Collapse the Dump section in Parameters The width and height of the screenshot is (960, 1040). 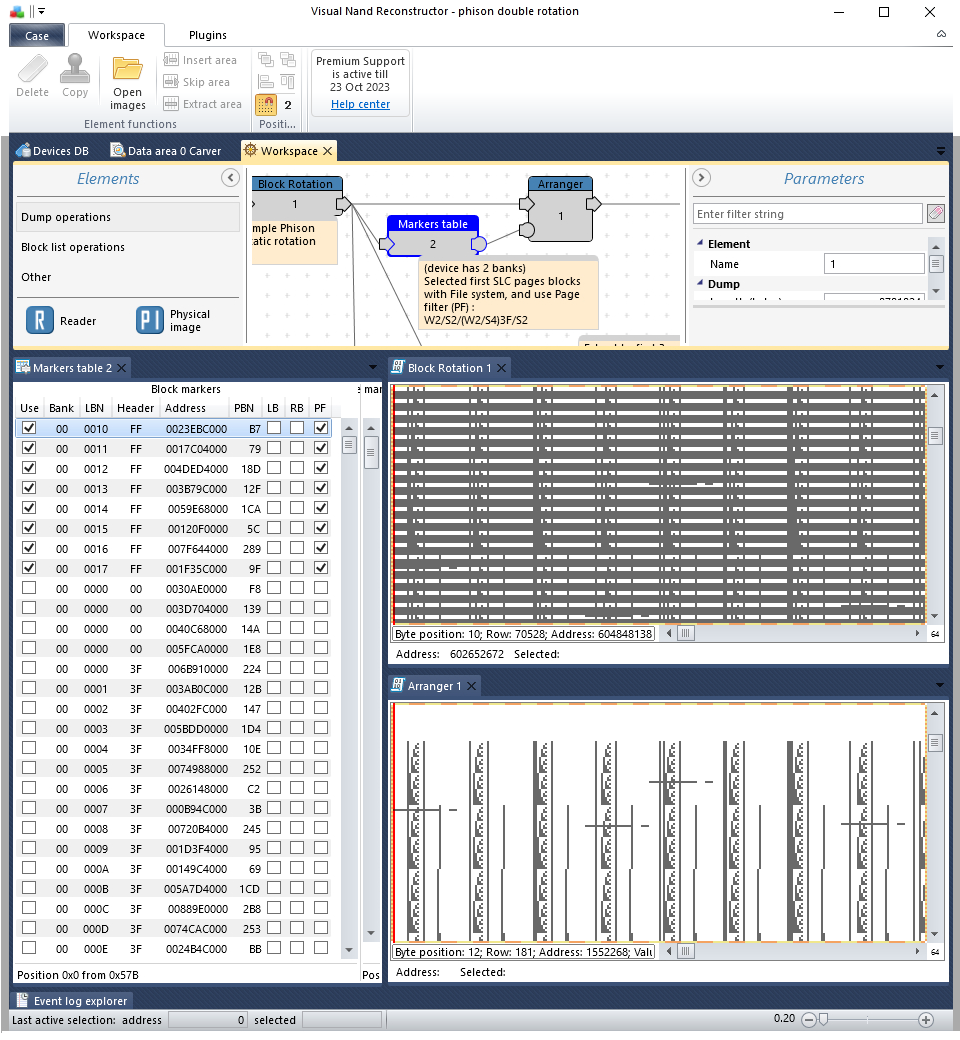700,283
